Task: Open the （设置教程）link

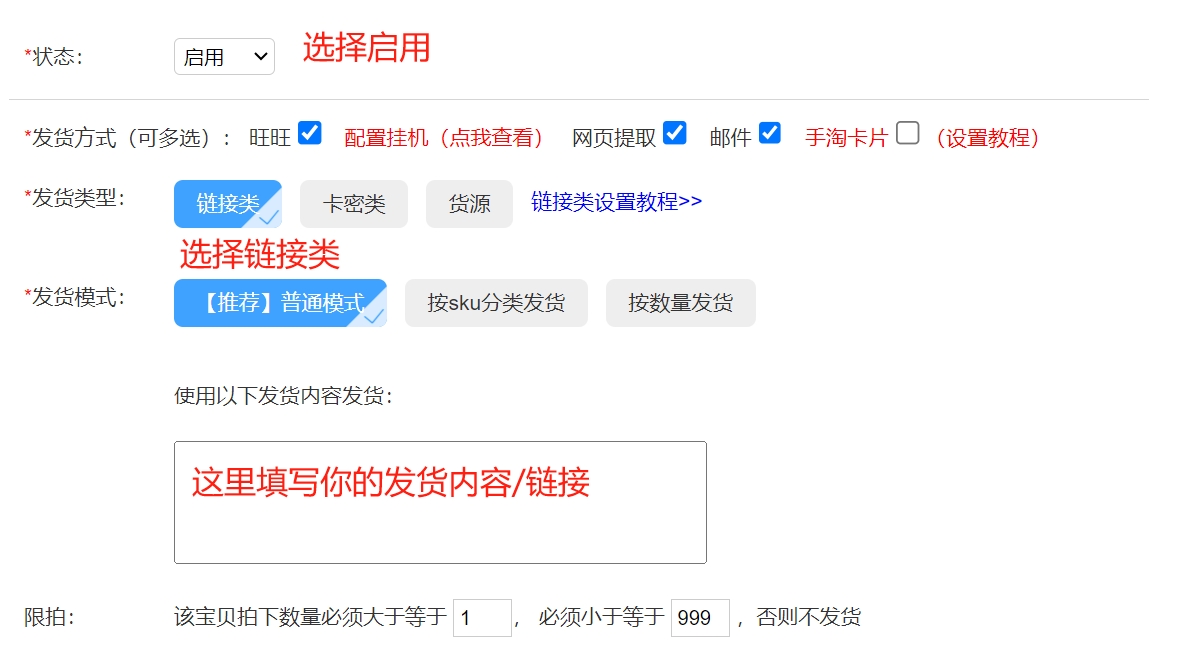Action: coord(986,138)
